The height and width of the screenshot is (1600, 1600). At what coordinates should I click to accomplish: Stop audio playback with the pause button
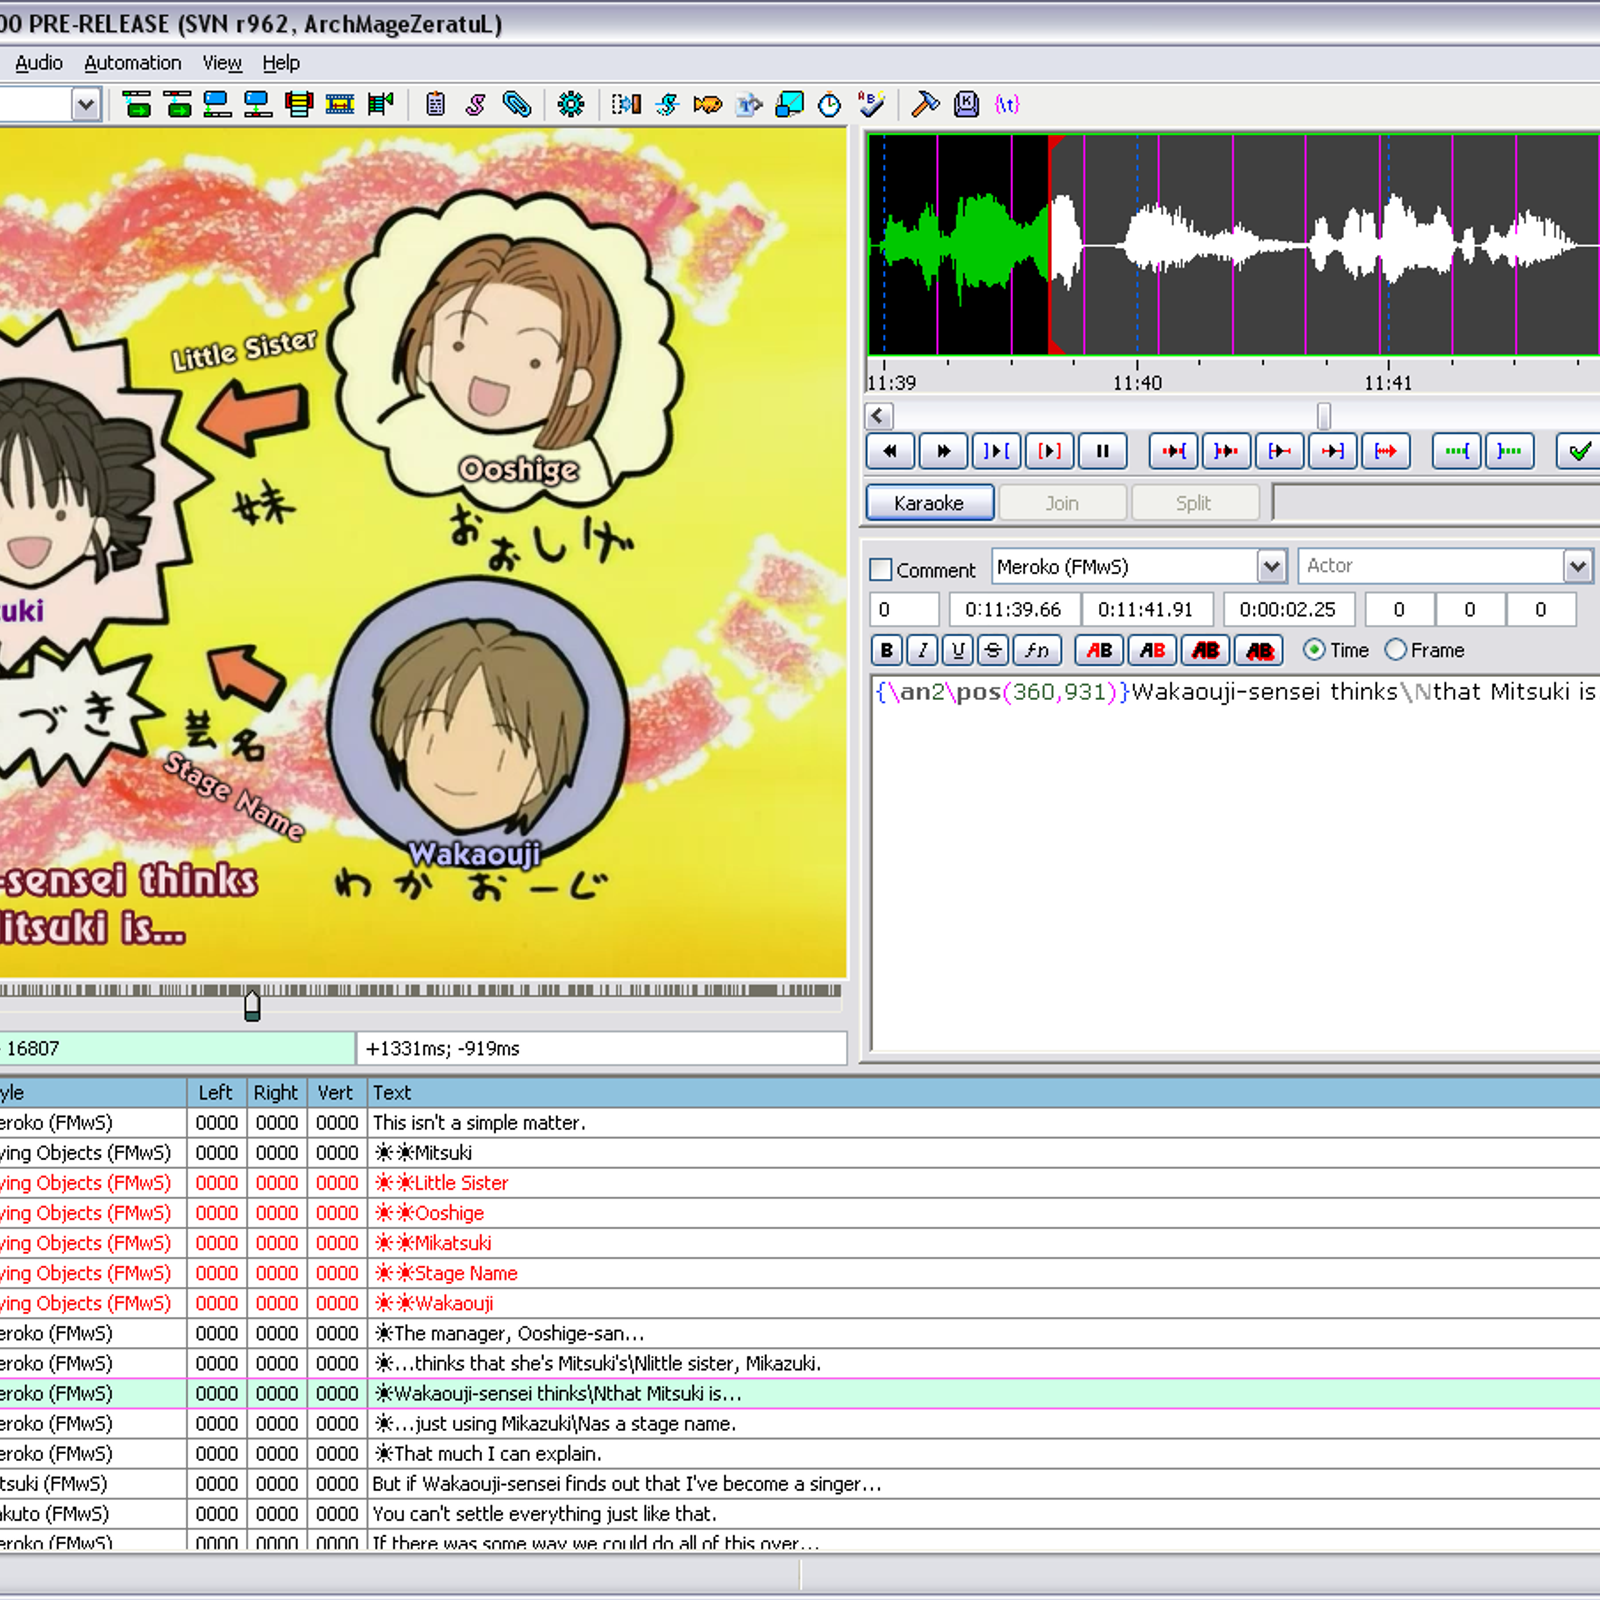(1103, 451)
